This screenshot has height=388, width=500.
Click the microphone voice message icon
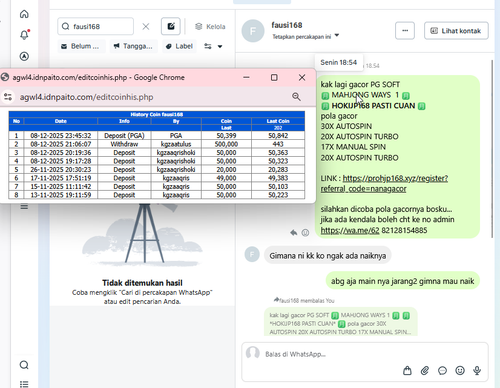[477, 371]
